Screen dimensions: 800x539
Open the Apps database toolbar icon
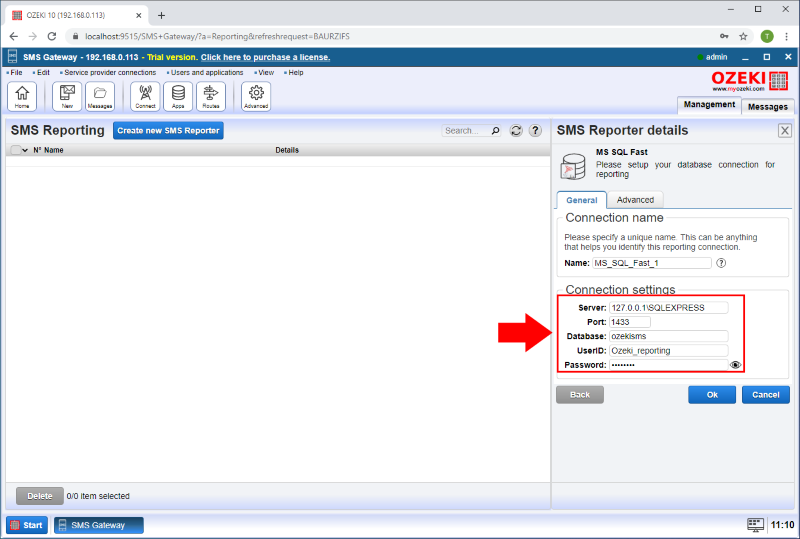(x=178, y=96)
